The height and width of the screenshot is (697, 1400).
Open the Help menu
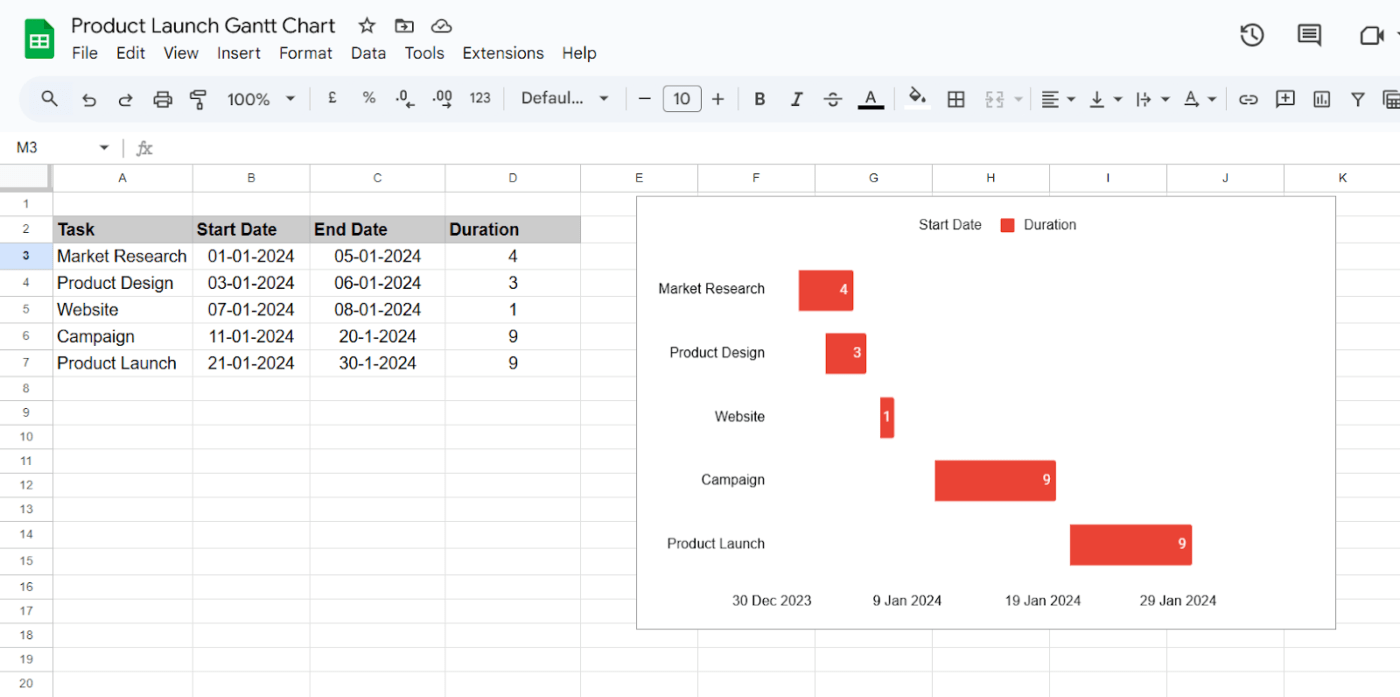pos(579,53)
